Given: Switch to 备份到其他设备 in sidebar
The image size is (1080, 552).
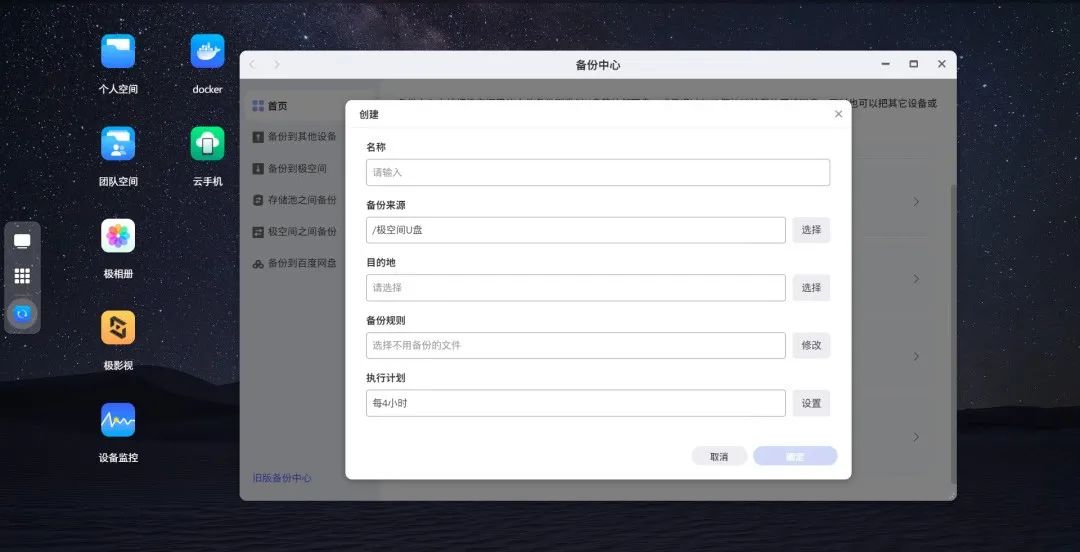Looking at the screenshot, I should pyautogui.click(x=301, y=136).
